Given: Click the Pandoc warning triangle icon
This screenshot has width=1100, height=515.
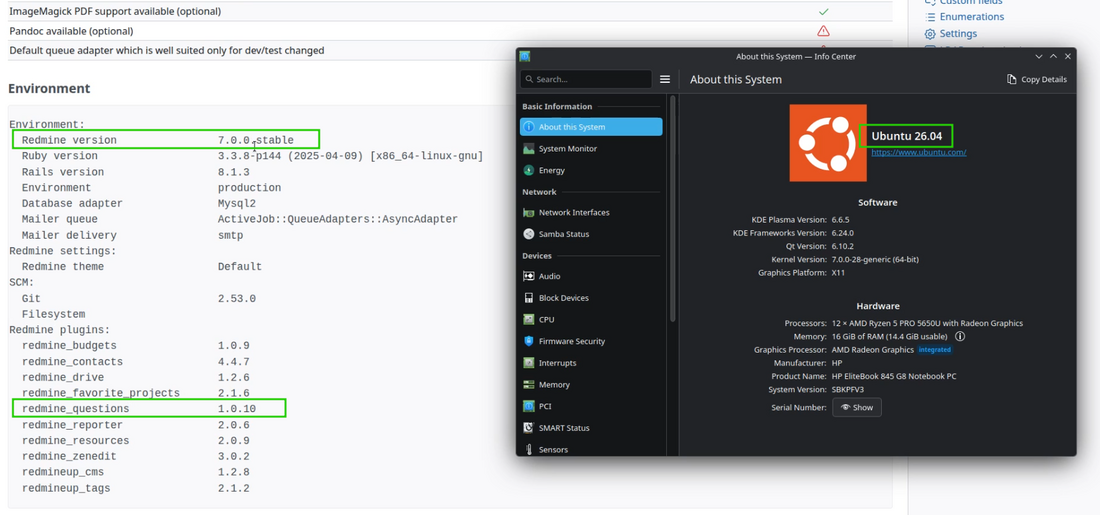Looking at the screenshot, I should pos(824,31).
